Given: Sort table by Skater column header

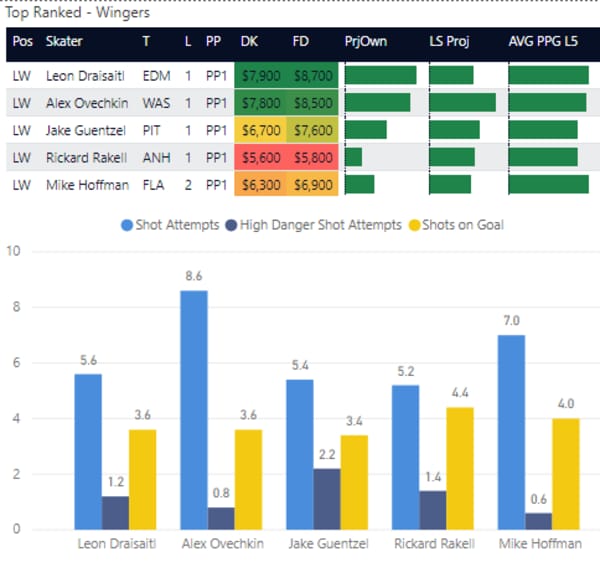Looking at the screenshot, I should (x=64, y=41).
